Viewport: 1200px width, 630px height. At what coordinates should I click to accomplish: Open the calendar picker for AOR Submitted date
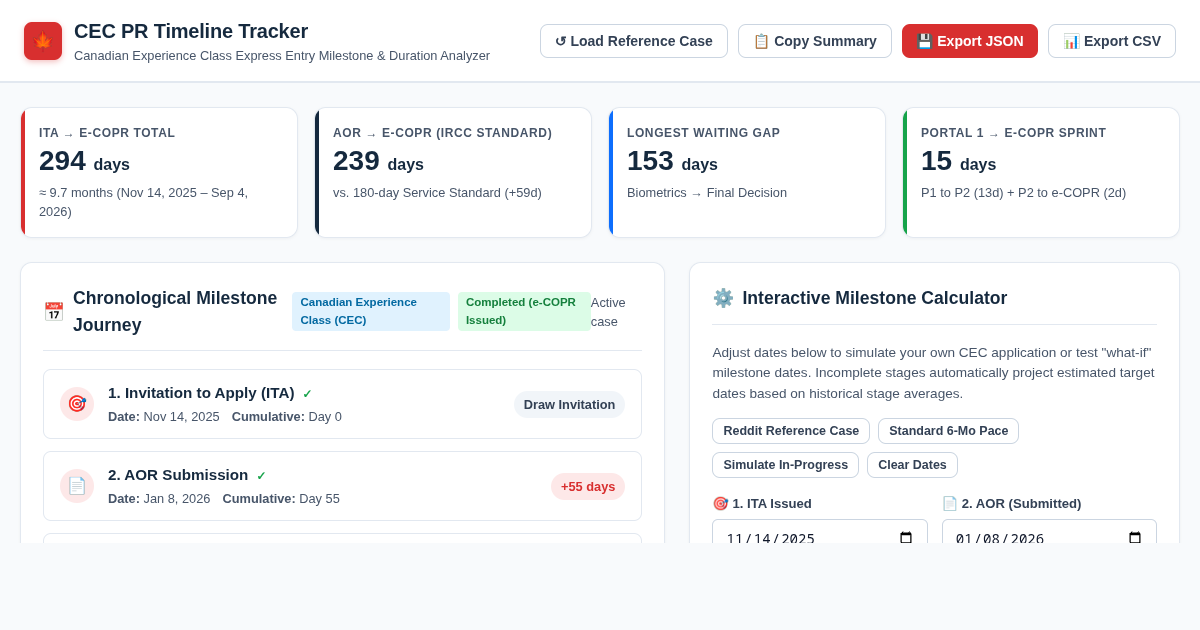(x=1135, y=538)
